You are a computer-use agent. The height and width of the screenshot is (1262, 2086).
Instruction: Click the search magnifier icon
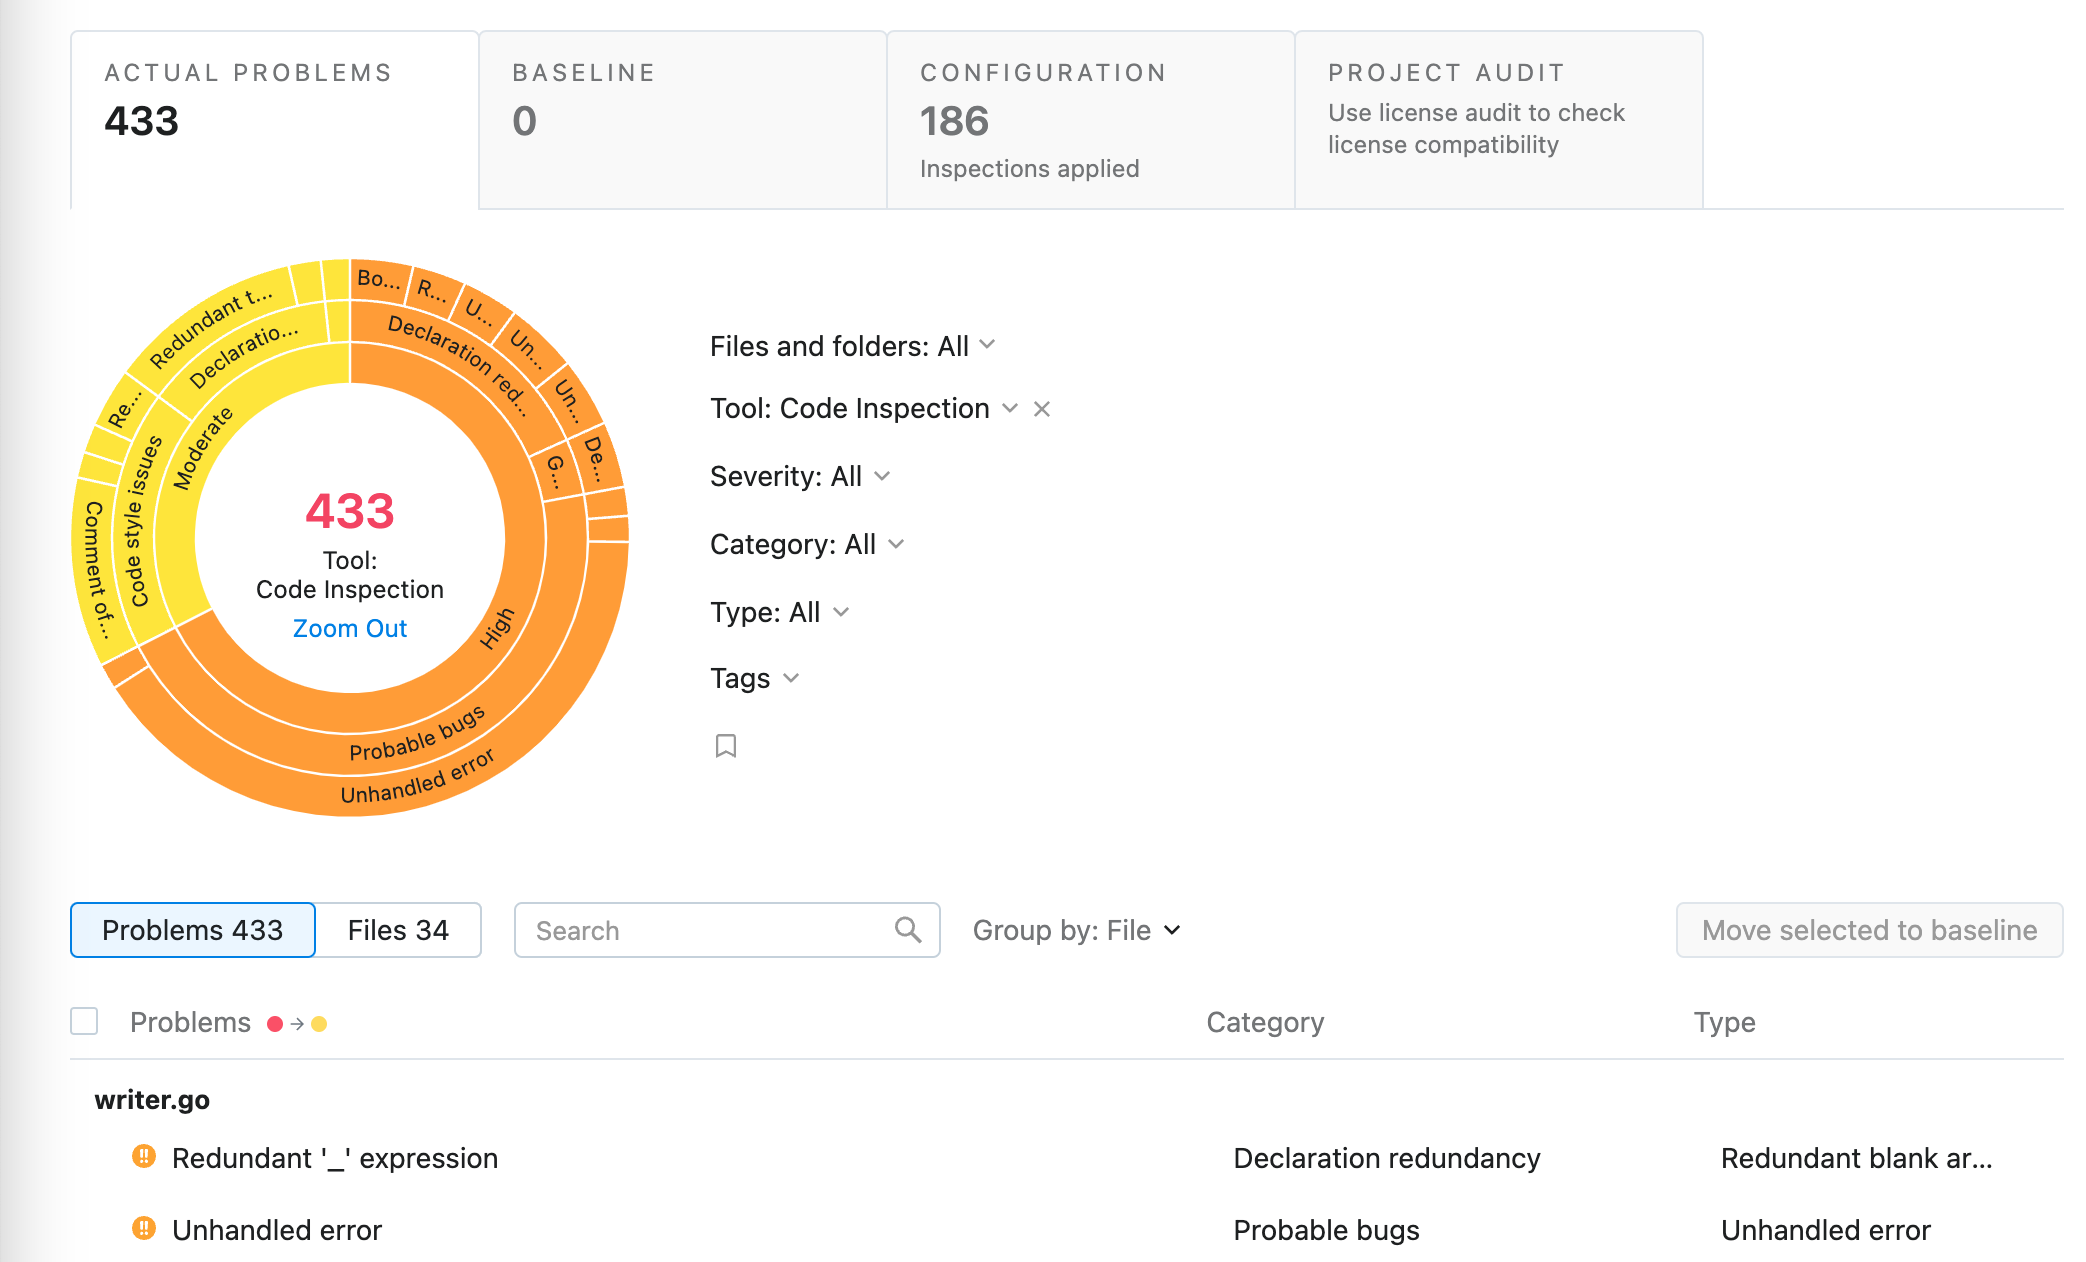pyautogui.click(x=907, y=930)
